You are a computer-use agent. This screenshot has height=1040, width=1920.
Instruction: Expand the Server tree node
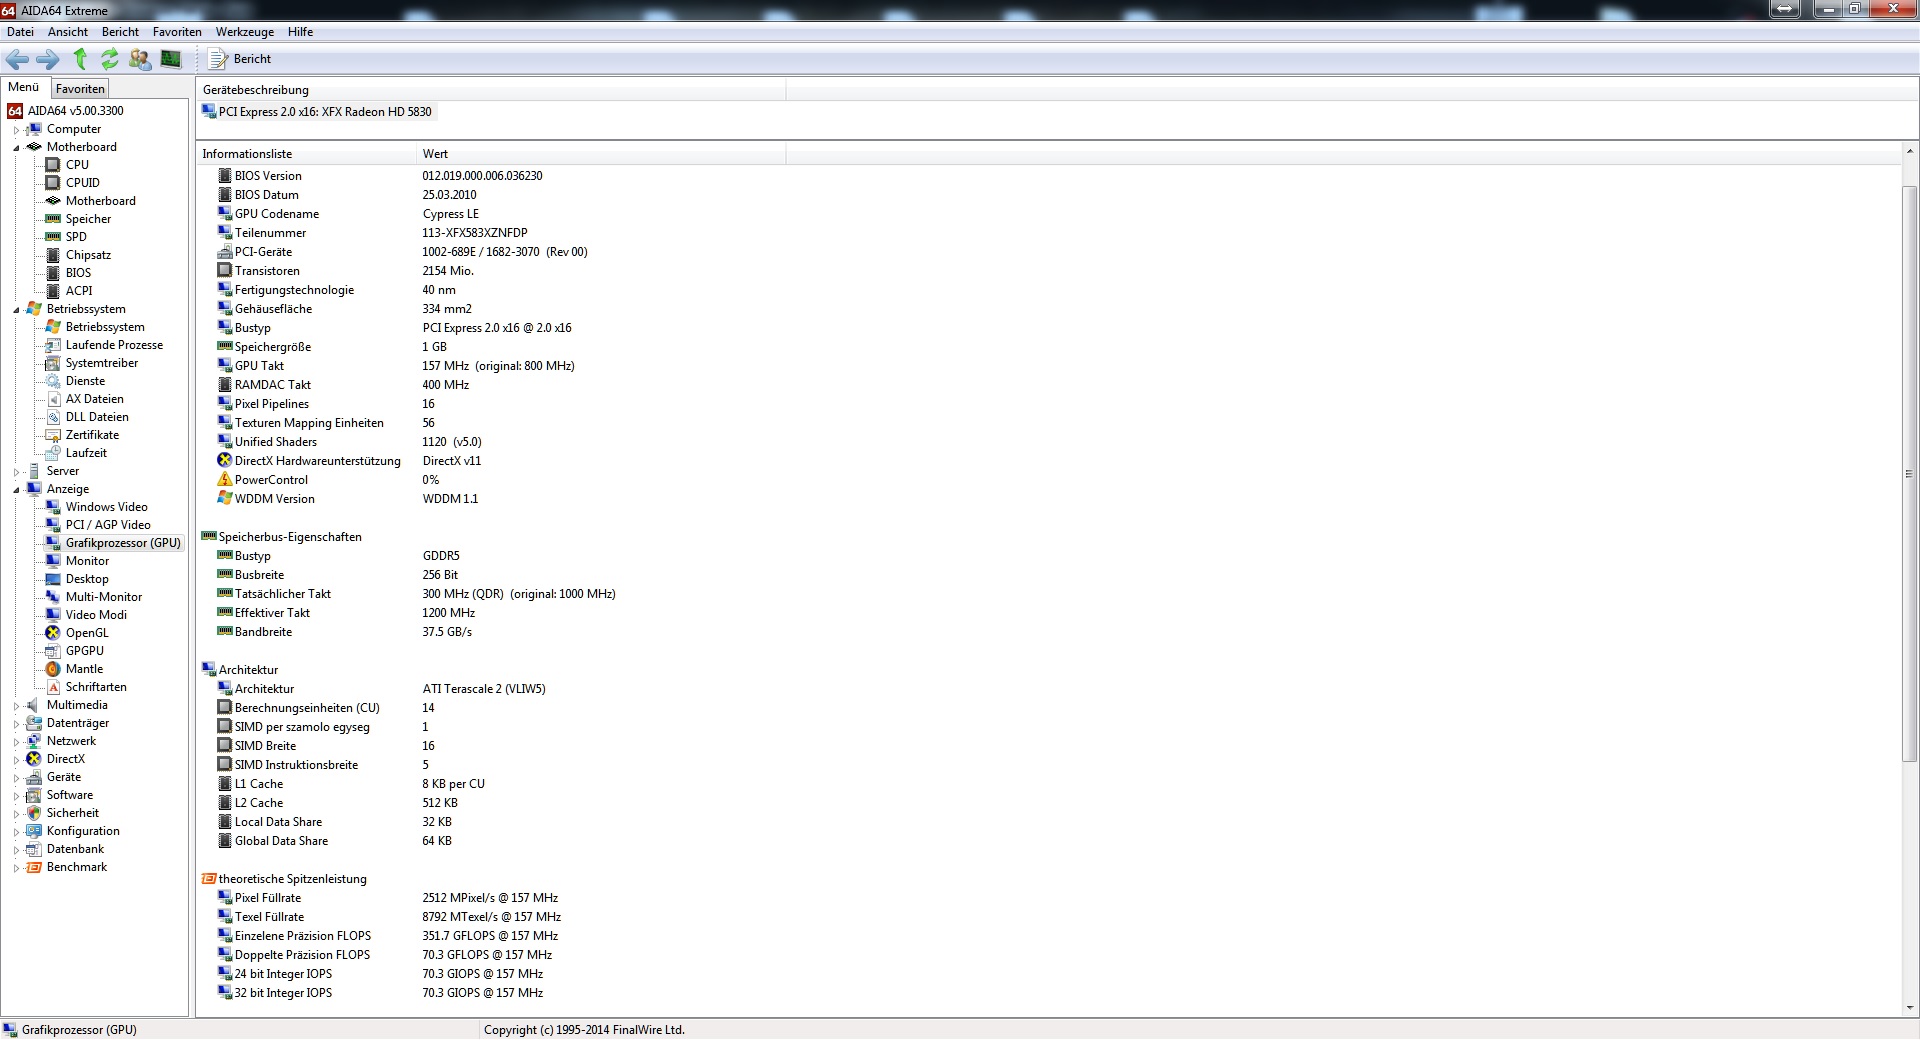pos(16,472)
